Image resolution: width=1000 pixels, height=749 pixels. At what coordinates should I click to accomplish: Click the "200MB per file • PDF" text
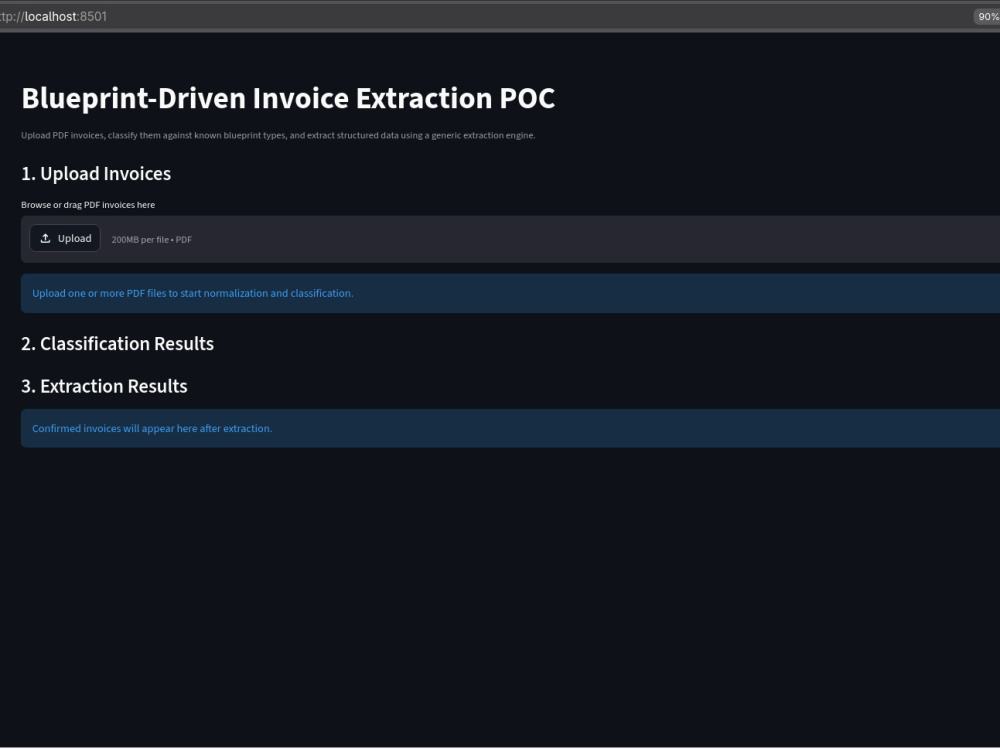pos(152,240)
